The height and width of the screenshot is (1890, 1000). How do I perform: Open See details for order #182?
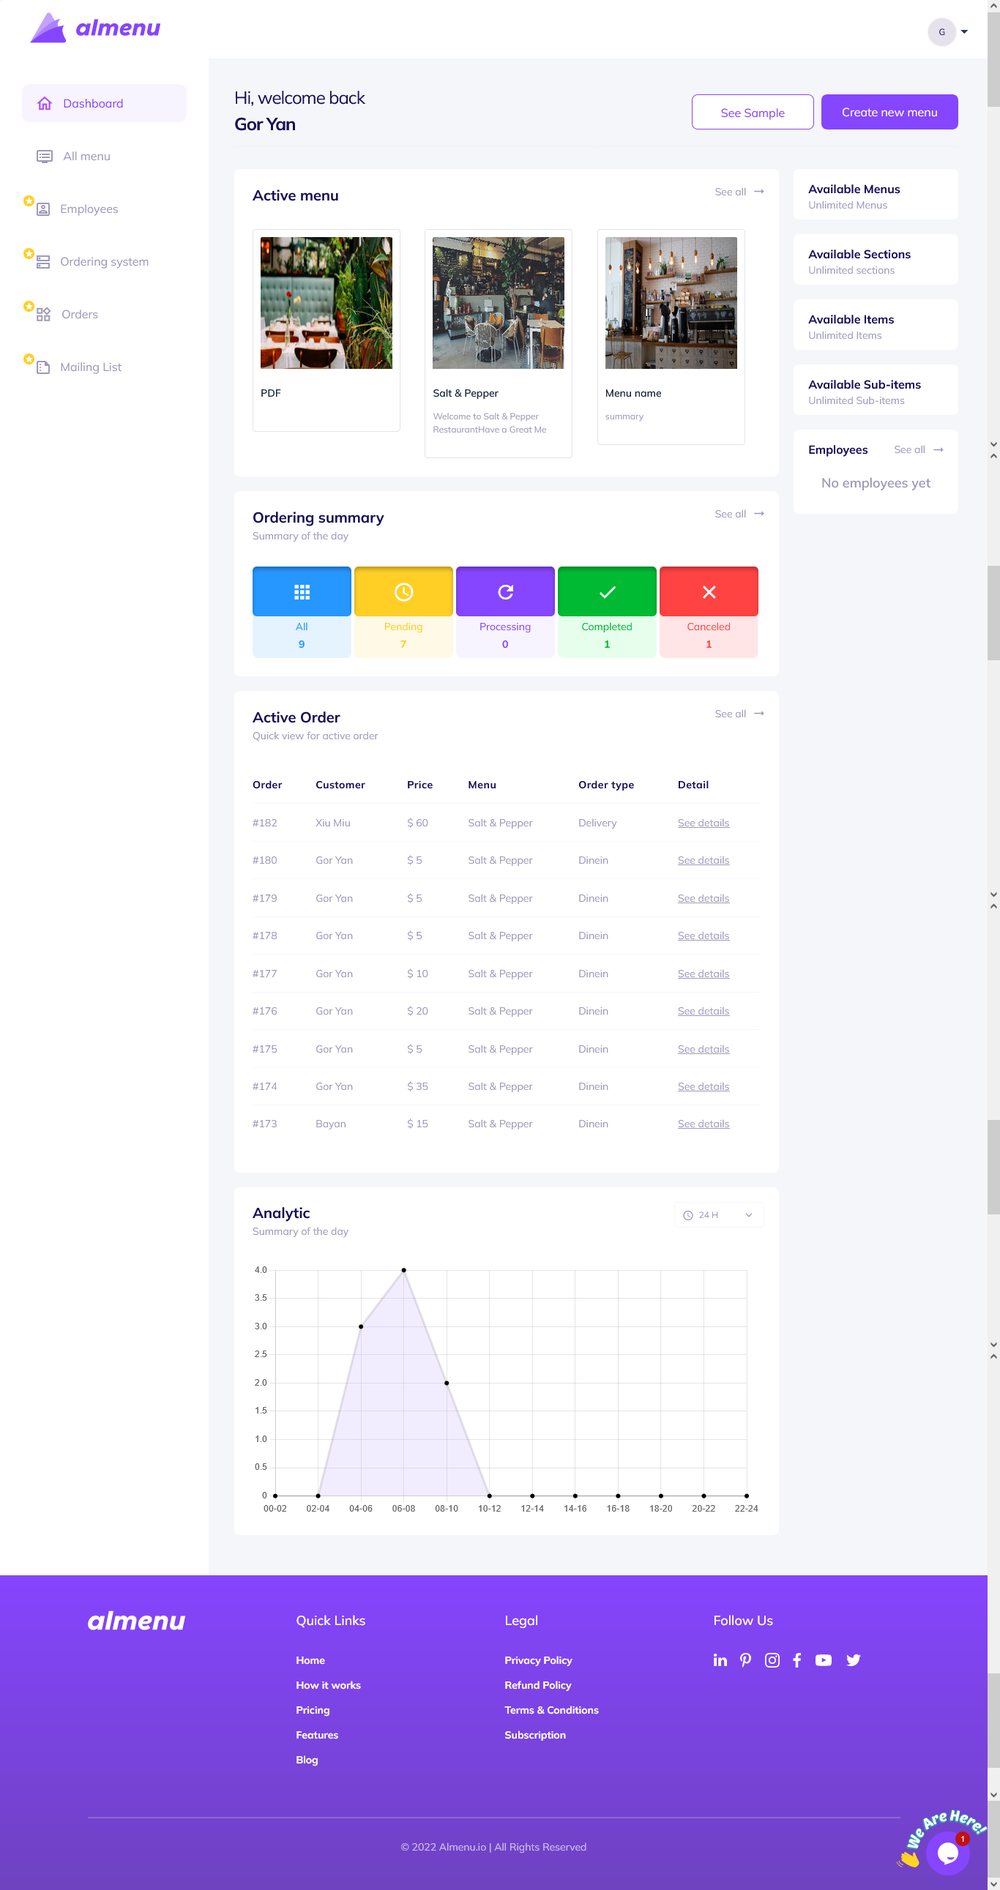[x=703, y=823]
